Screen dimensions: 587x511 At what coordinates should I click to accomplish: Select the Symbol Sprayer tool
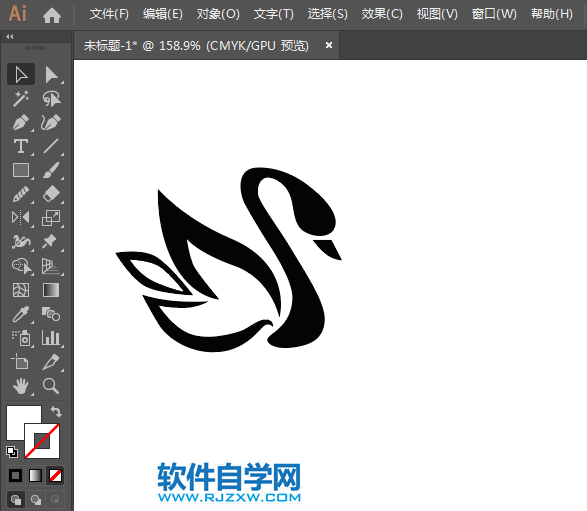click(21, 338)
